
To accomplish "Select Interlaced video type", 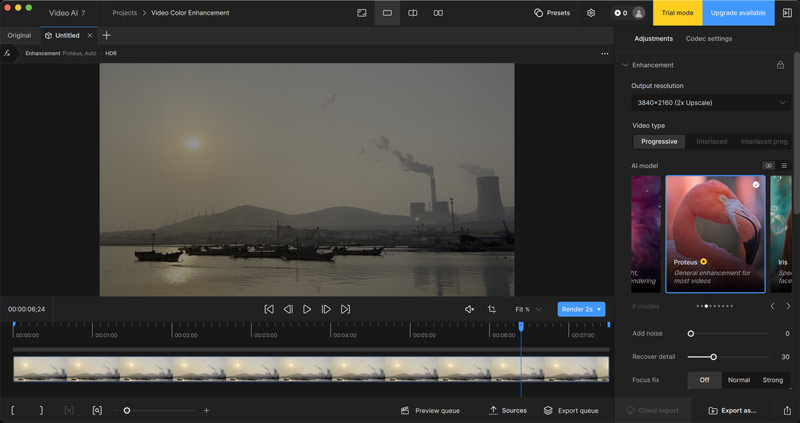I will coord(711,141).
